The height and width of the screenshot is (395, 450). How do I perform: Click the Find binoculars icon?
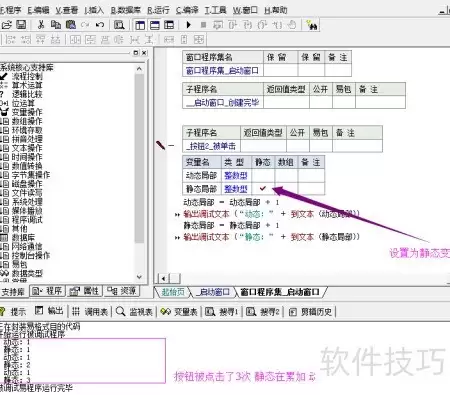point(312,25)
